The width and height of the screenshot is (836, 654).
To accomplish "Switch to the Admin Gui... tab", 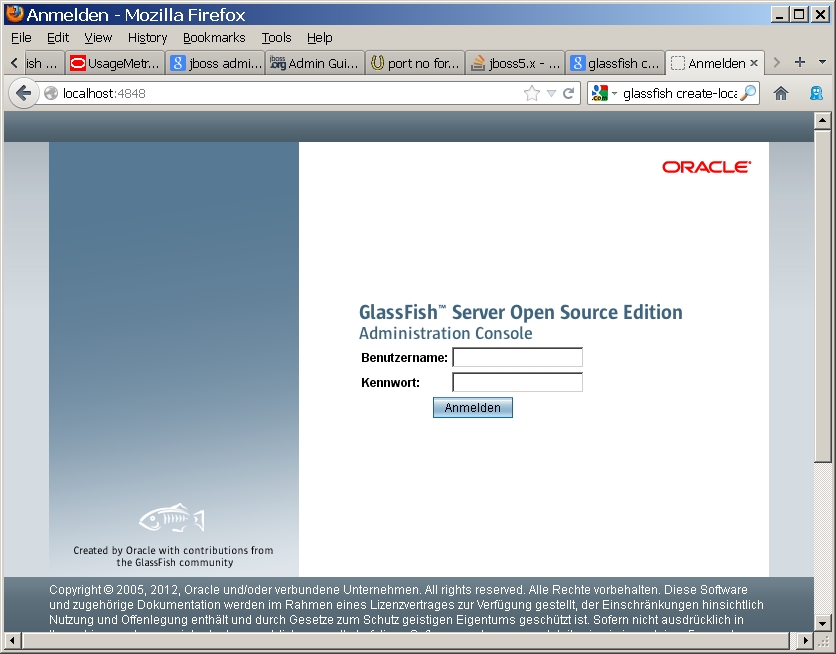I will point(315,63).
